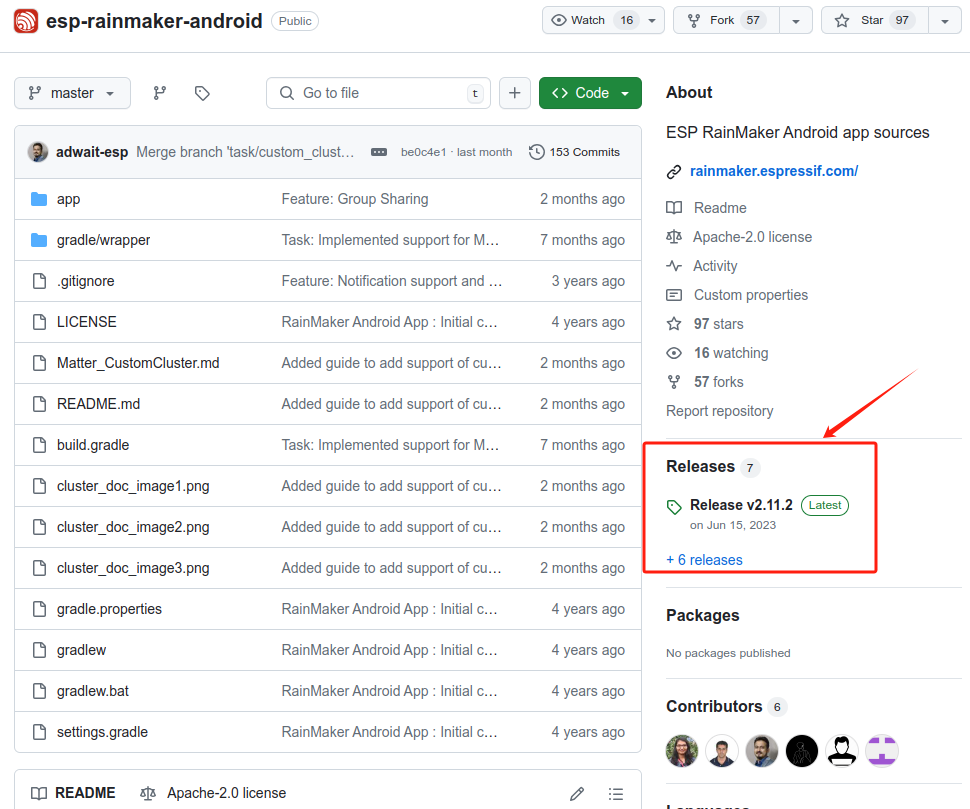The width and height of the screenshot is (970, 809).
Task: Click Report repository link
Action: coord(719,411)
